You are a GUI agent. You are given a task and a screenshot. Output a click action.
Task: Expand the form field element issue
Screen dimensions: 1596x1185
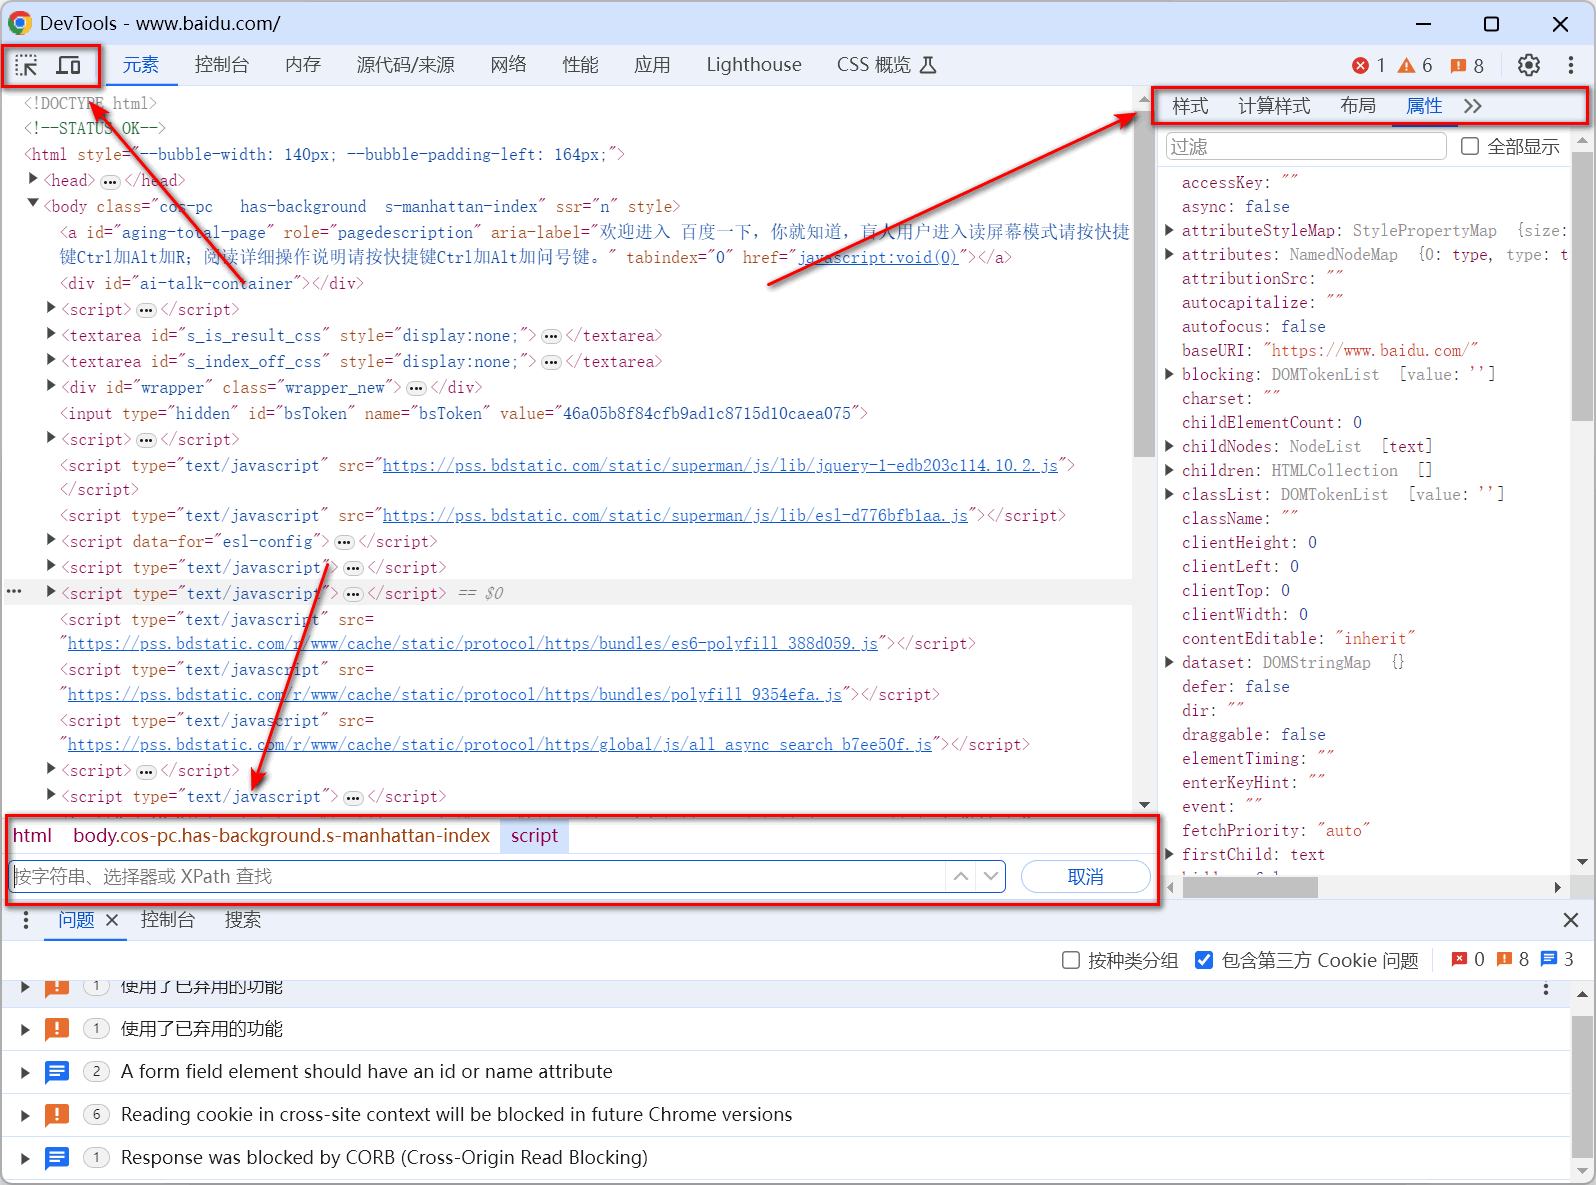(x=25, y=1072)
